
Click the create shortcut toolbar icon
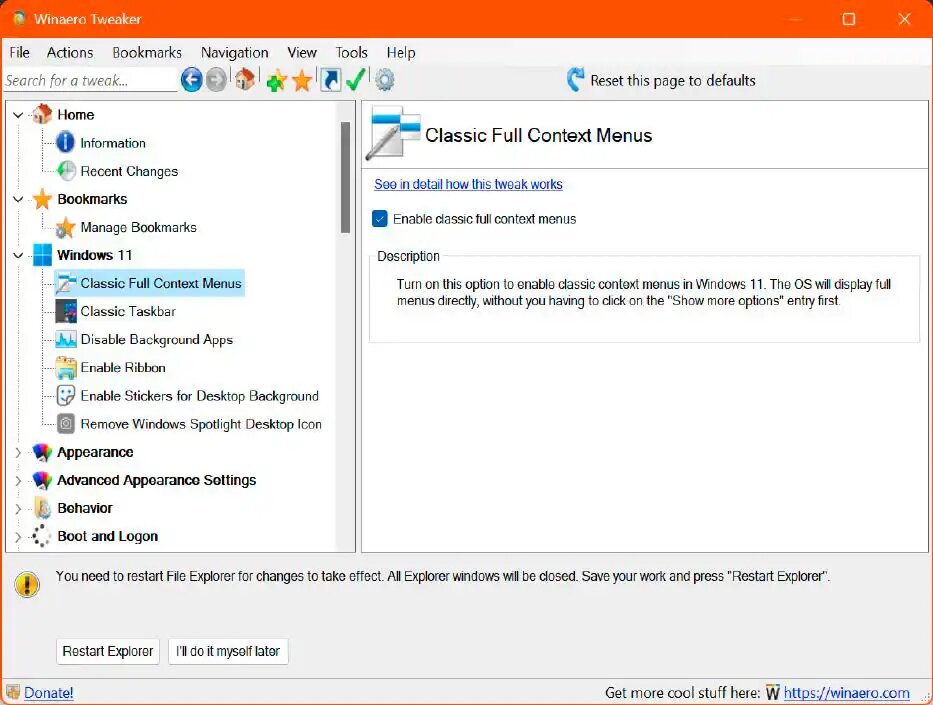(x=330, y=80)
